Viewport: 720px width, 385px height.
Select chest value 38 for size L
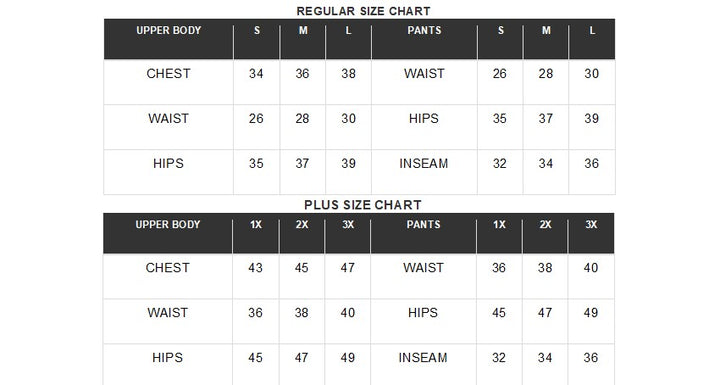349,74
